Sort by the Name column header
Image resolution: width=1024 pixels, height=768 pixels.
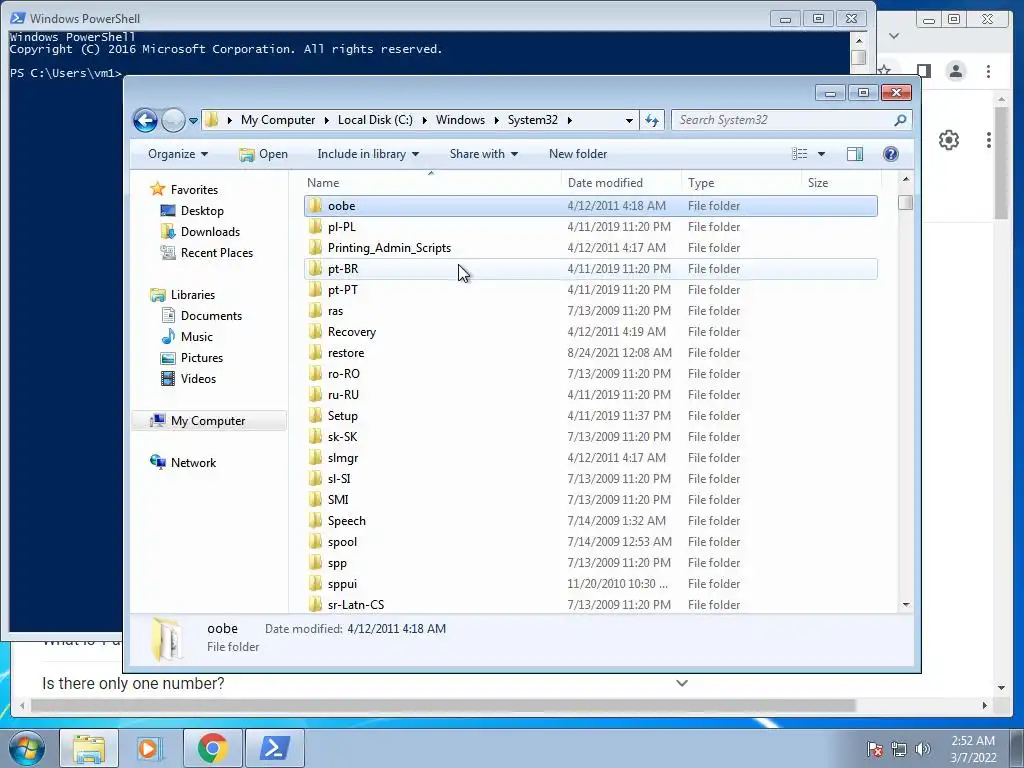(x=431, y=183)
